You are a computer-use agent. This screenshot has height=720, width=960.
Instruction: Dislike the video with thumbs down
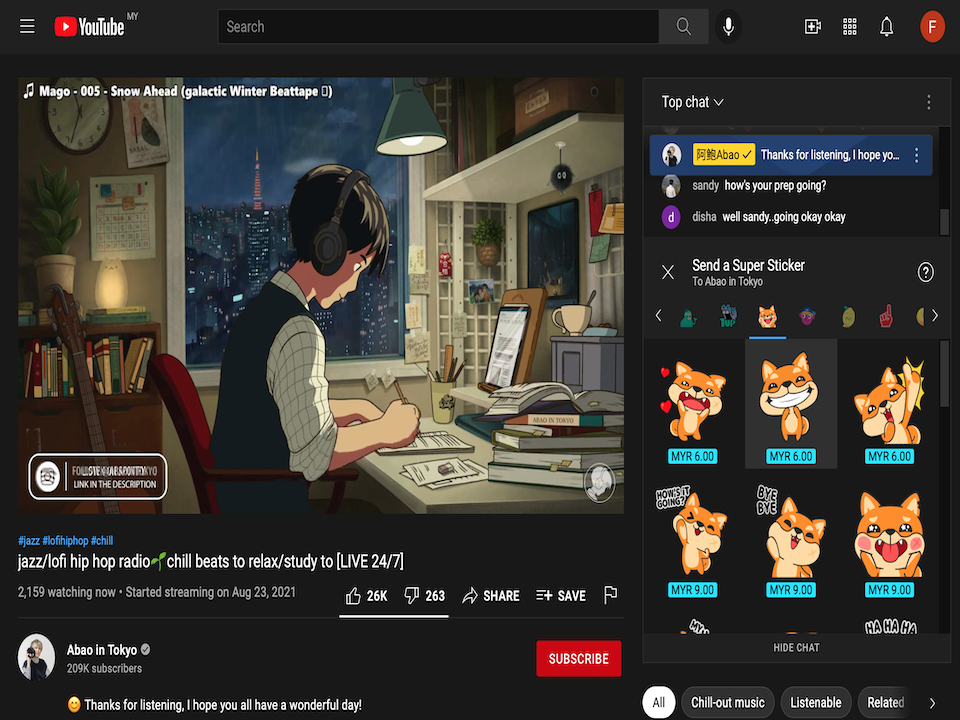[424, 596]
